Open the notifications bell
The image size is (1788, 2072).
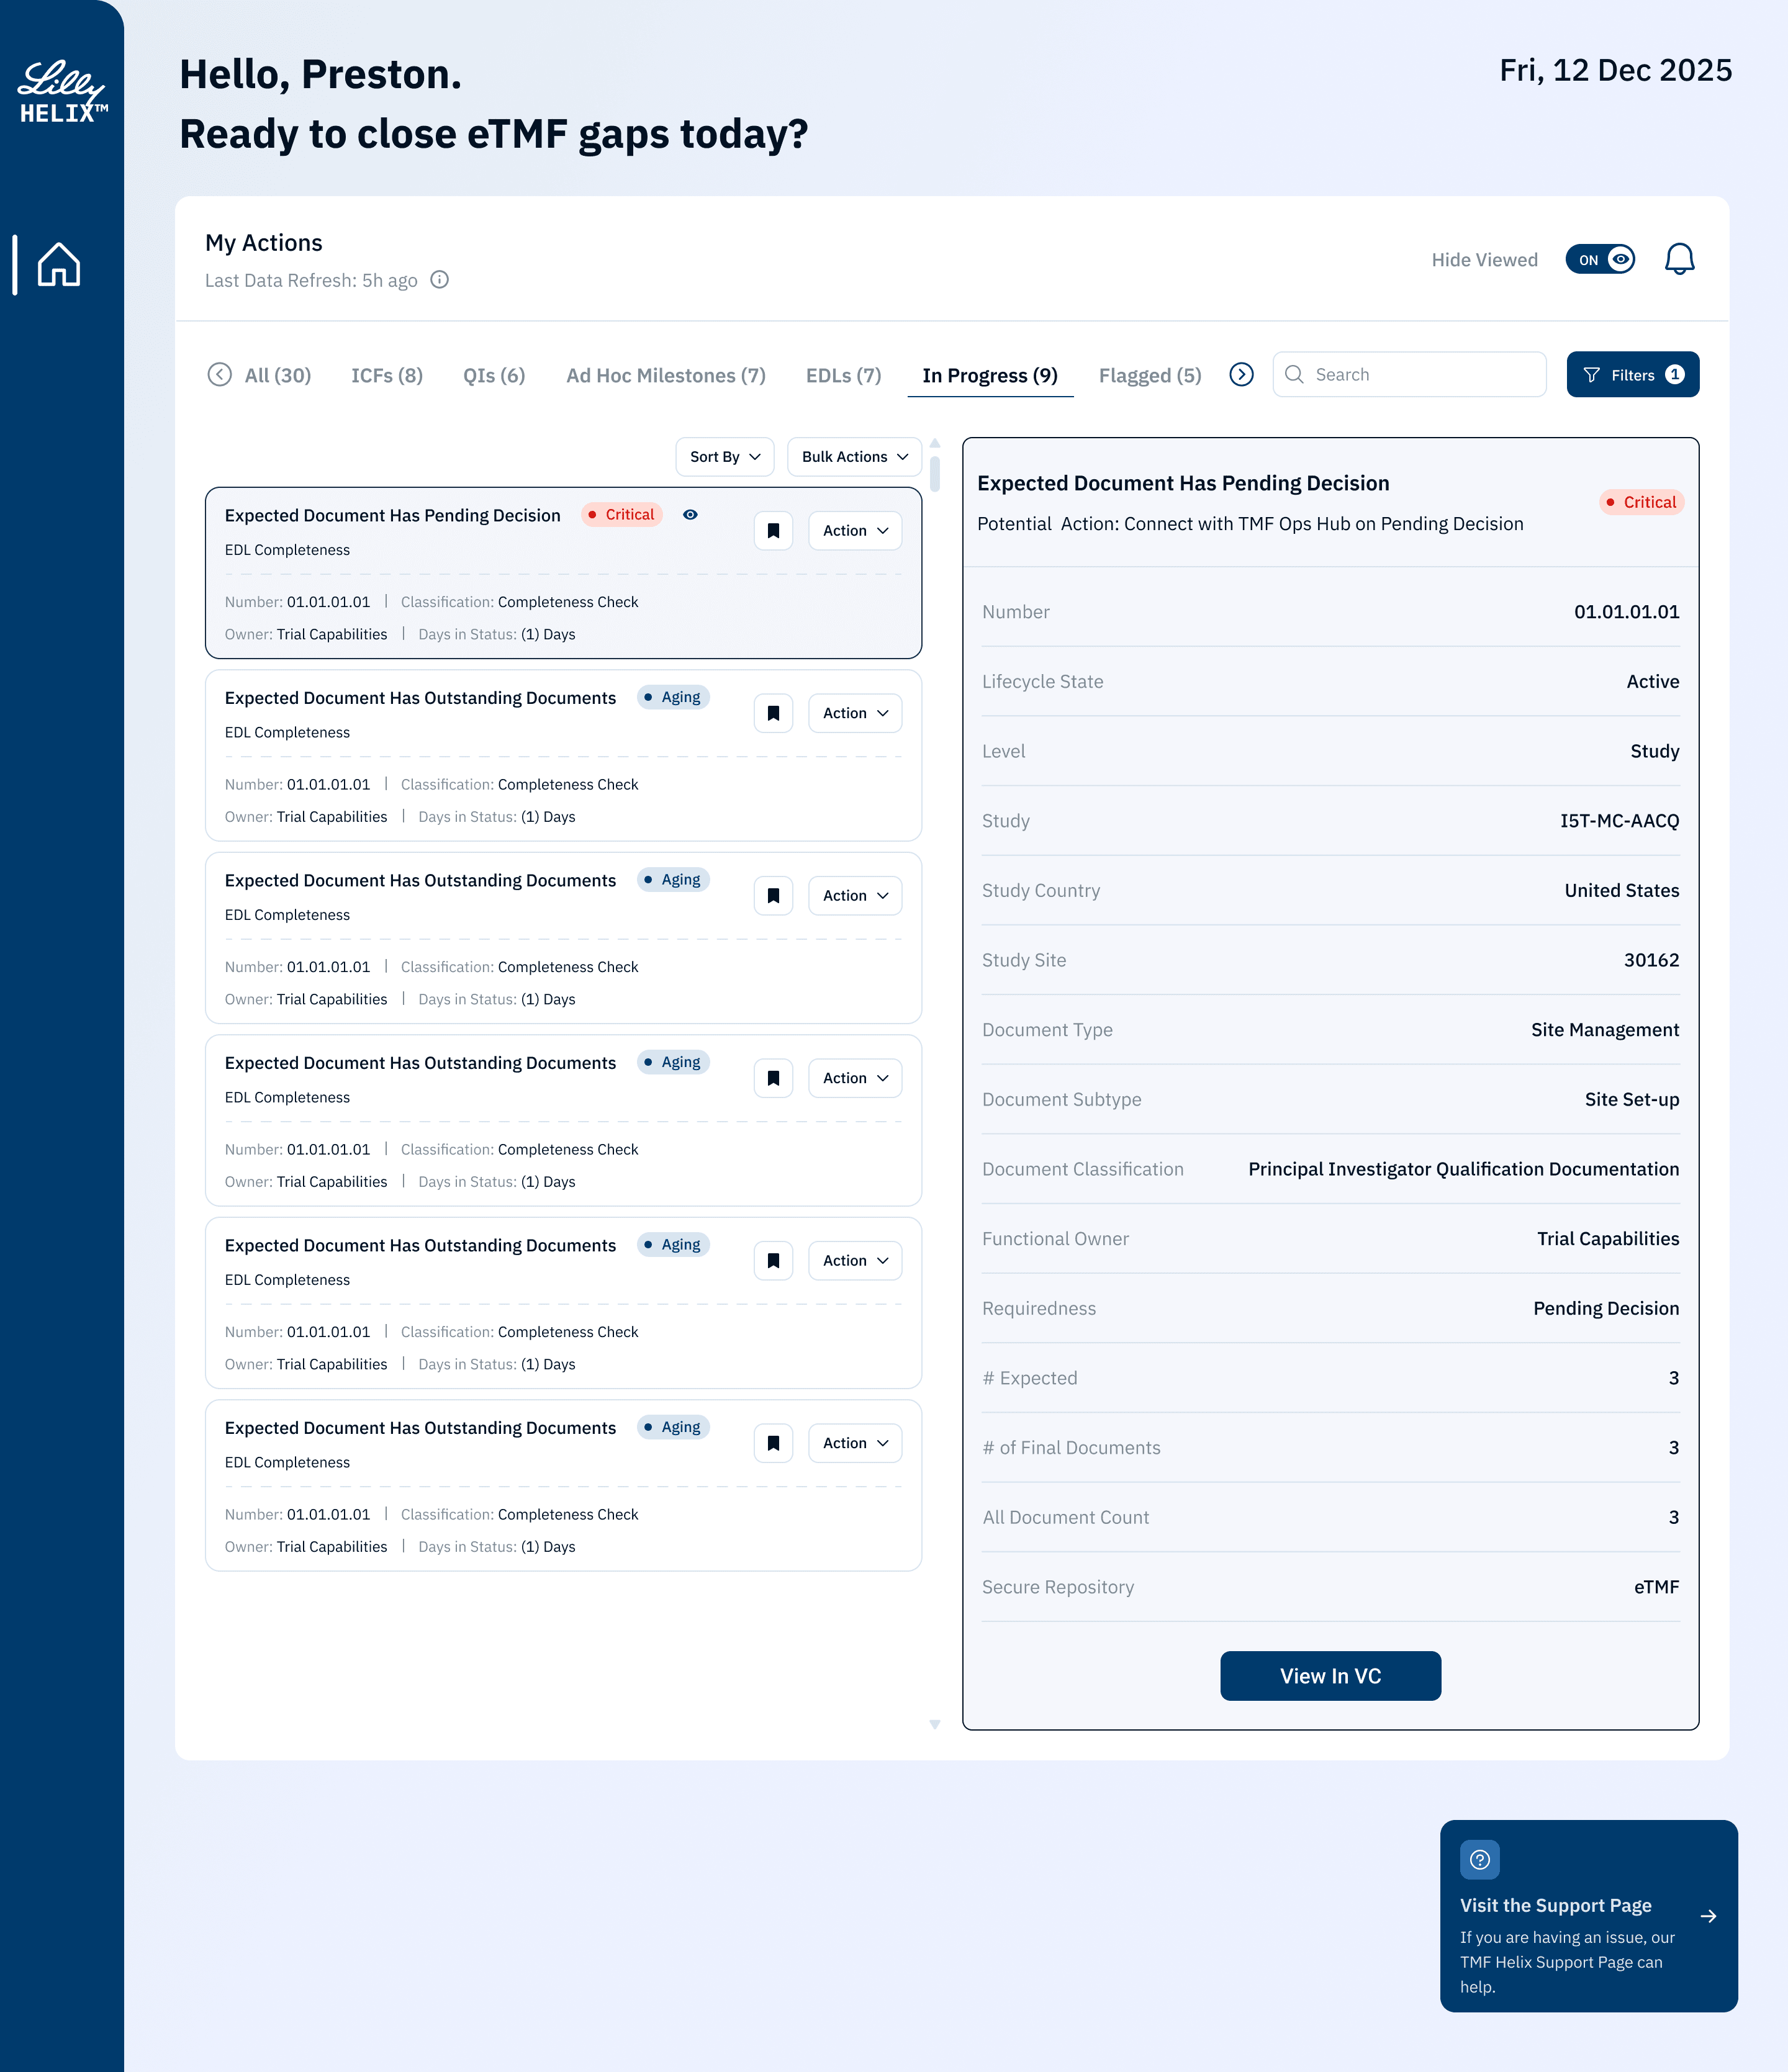pyautogui.click(x=1679, y=259)
